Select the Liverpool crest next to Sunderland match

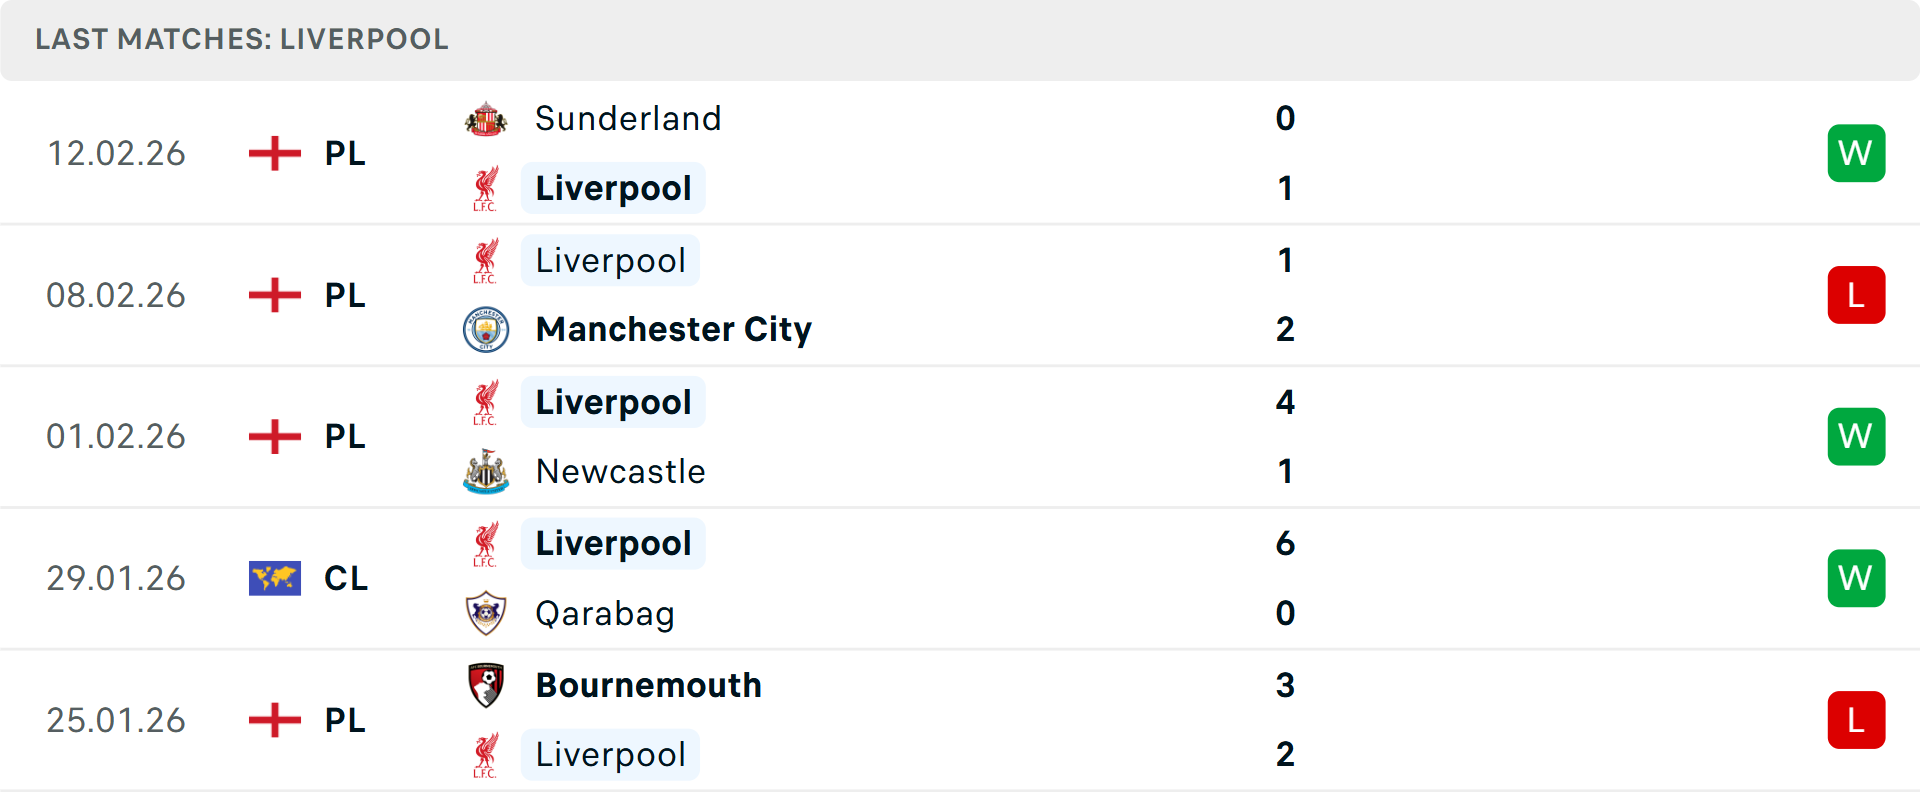[487, 188]
